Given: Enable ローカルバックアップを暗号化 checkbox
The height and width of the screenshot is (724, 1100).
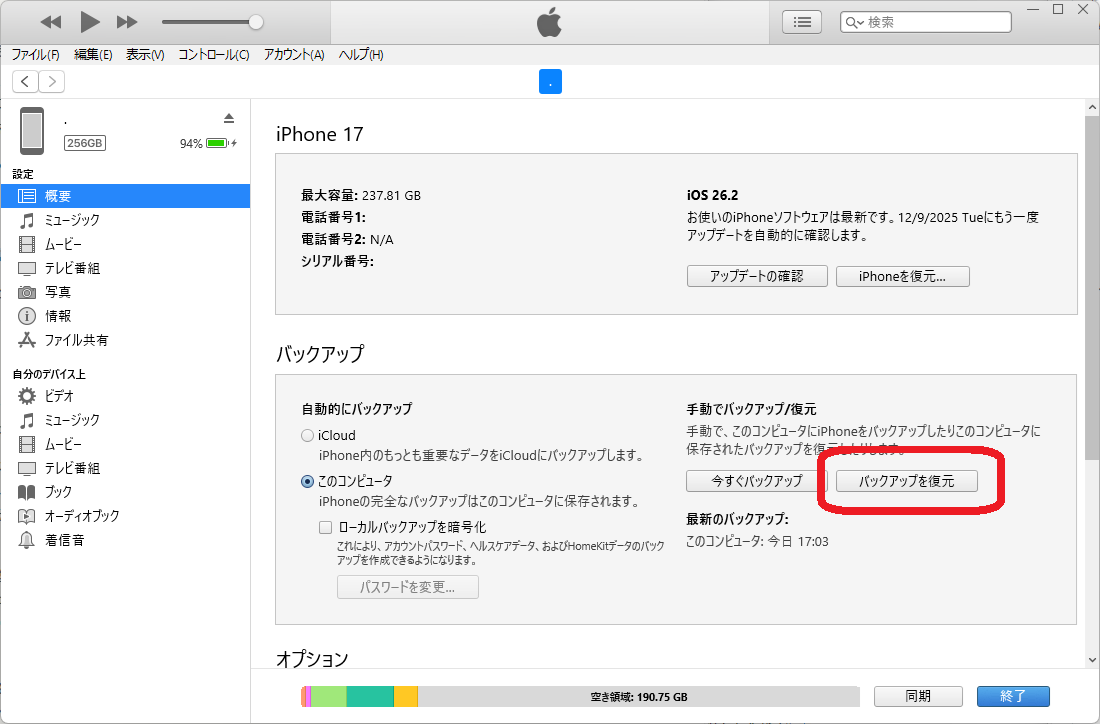Looking at the screenshot, I should click(x=326, y=527).
